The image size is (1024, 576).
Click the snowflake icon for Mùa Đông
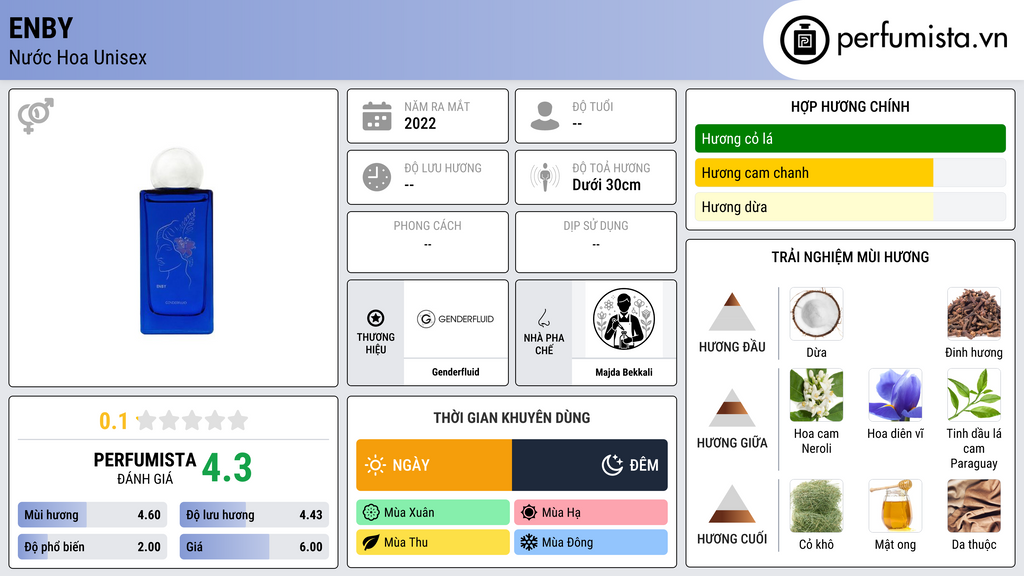pos(529,542)
